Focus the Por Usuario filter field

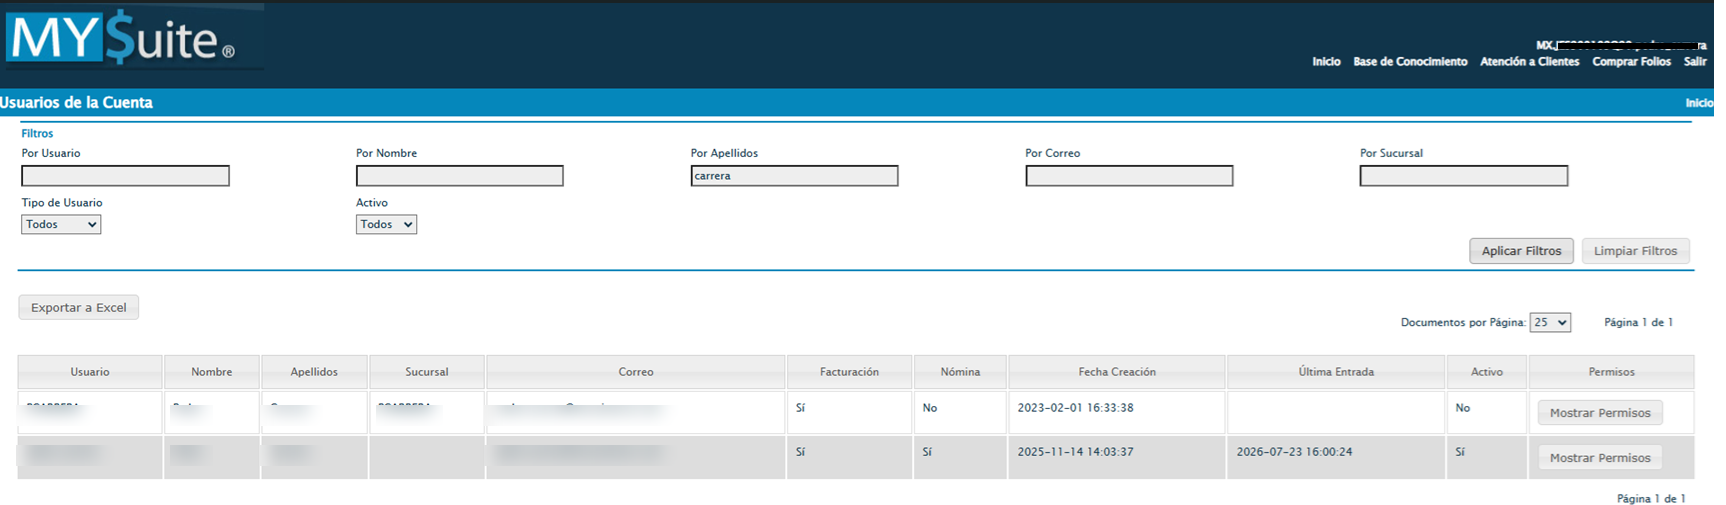pos(126,176)
